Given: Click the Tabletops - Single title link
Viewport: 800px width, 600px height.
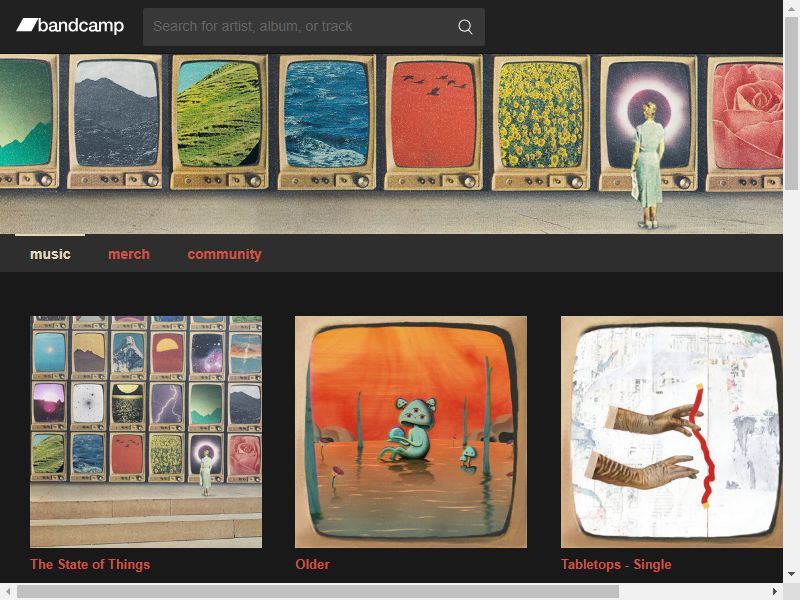Looking at the screenshot, I should [616, 564].
